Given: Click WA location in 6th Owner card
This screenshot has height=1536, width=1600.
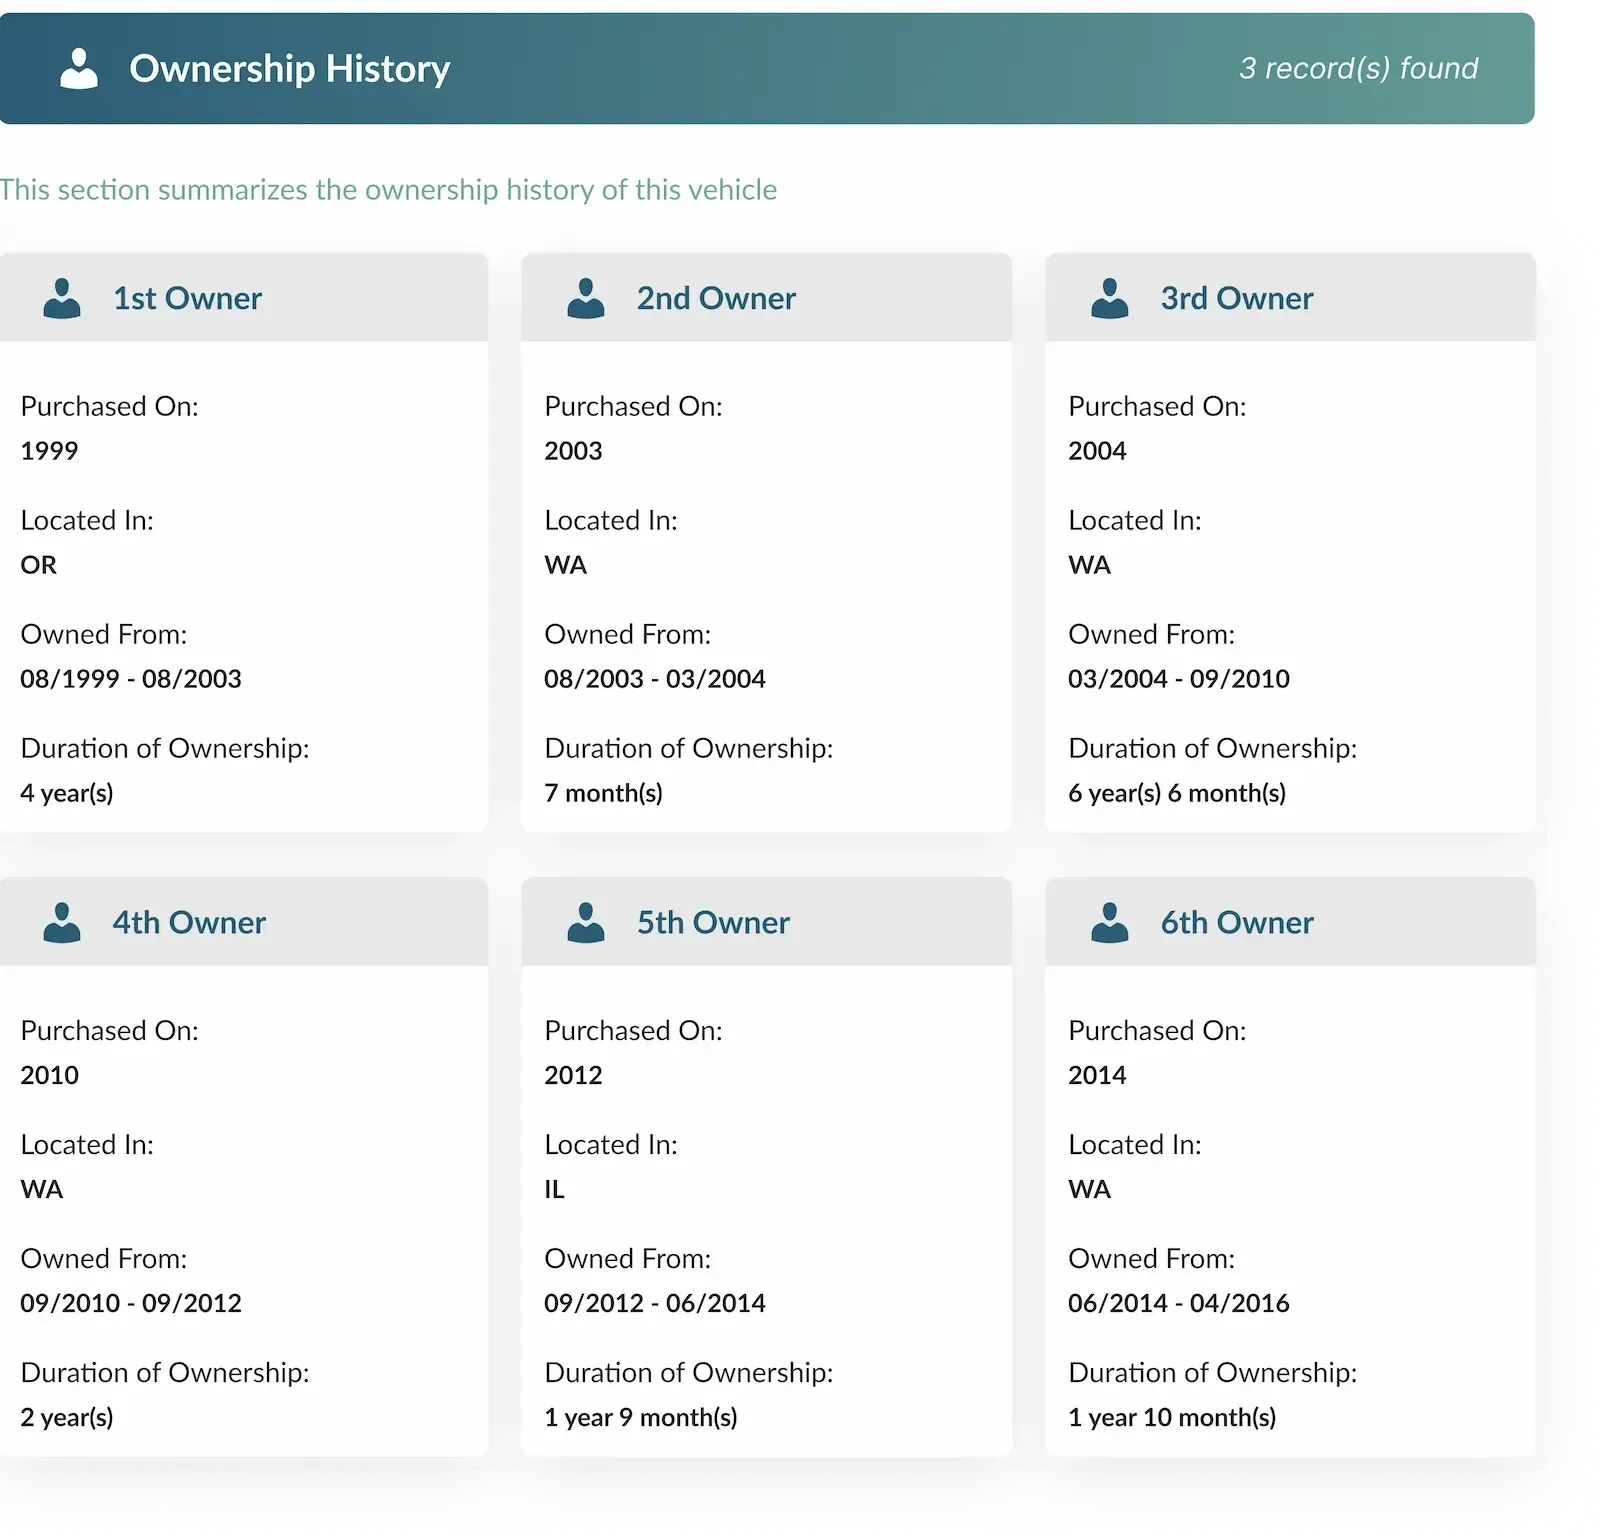Looking at the screenshot, I should 1090,1189.
